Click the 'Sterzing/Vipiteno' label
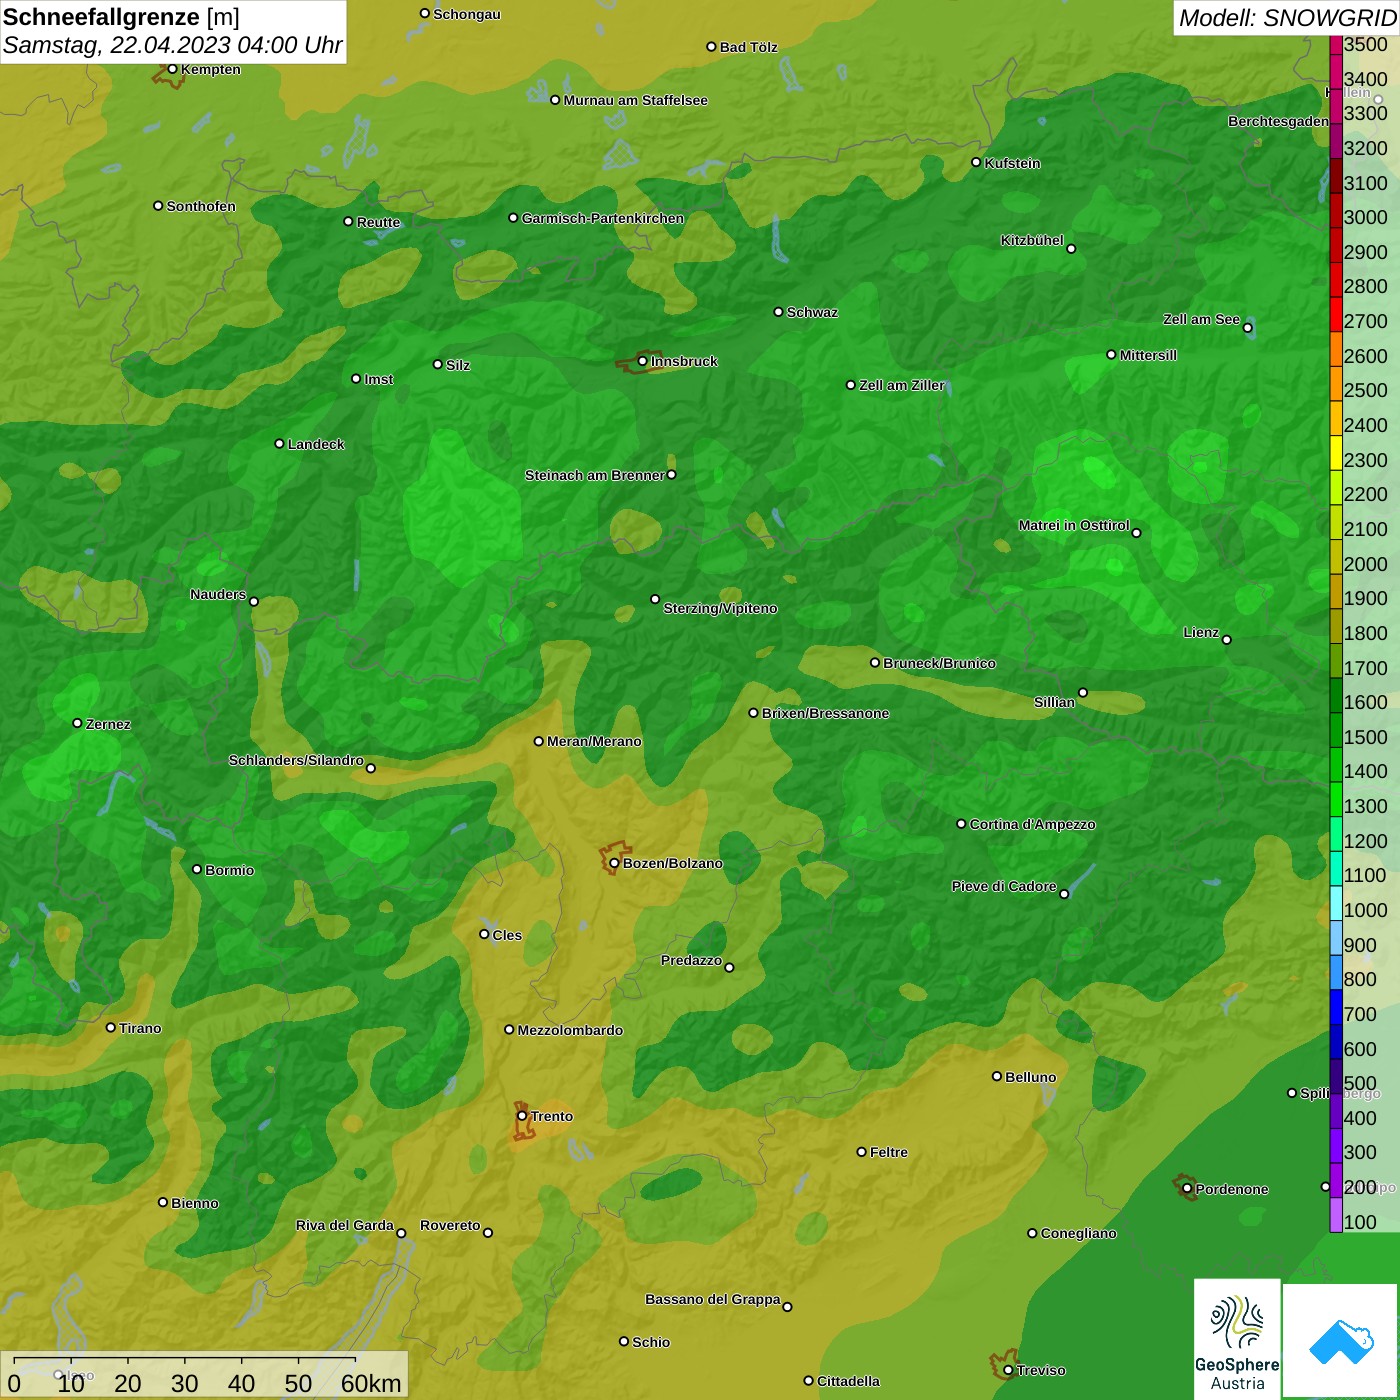Screen dimensions: 1400x1400 click(720, 608)
